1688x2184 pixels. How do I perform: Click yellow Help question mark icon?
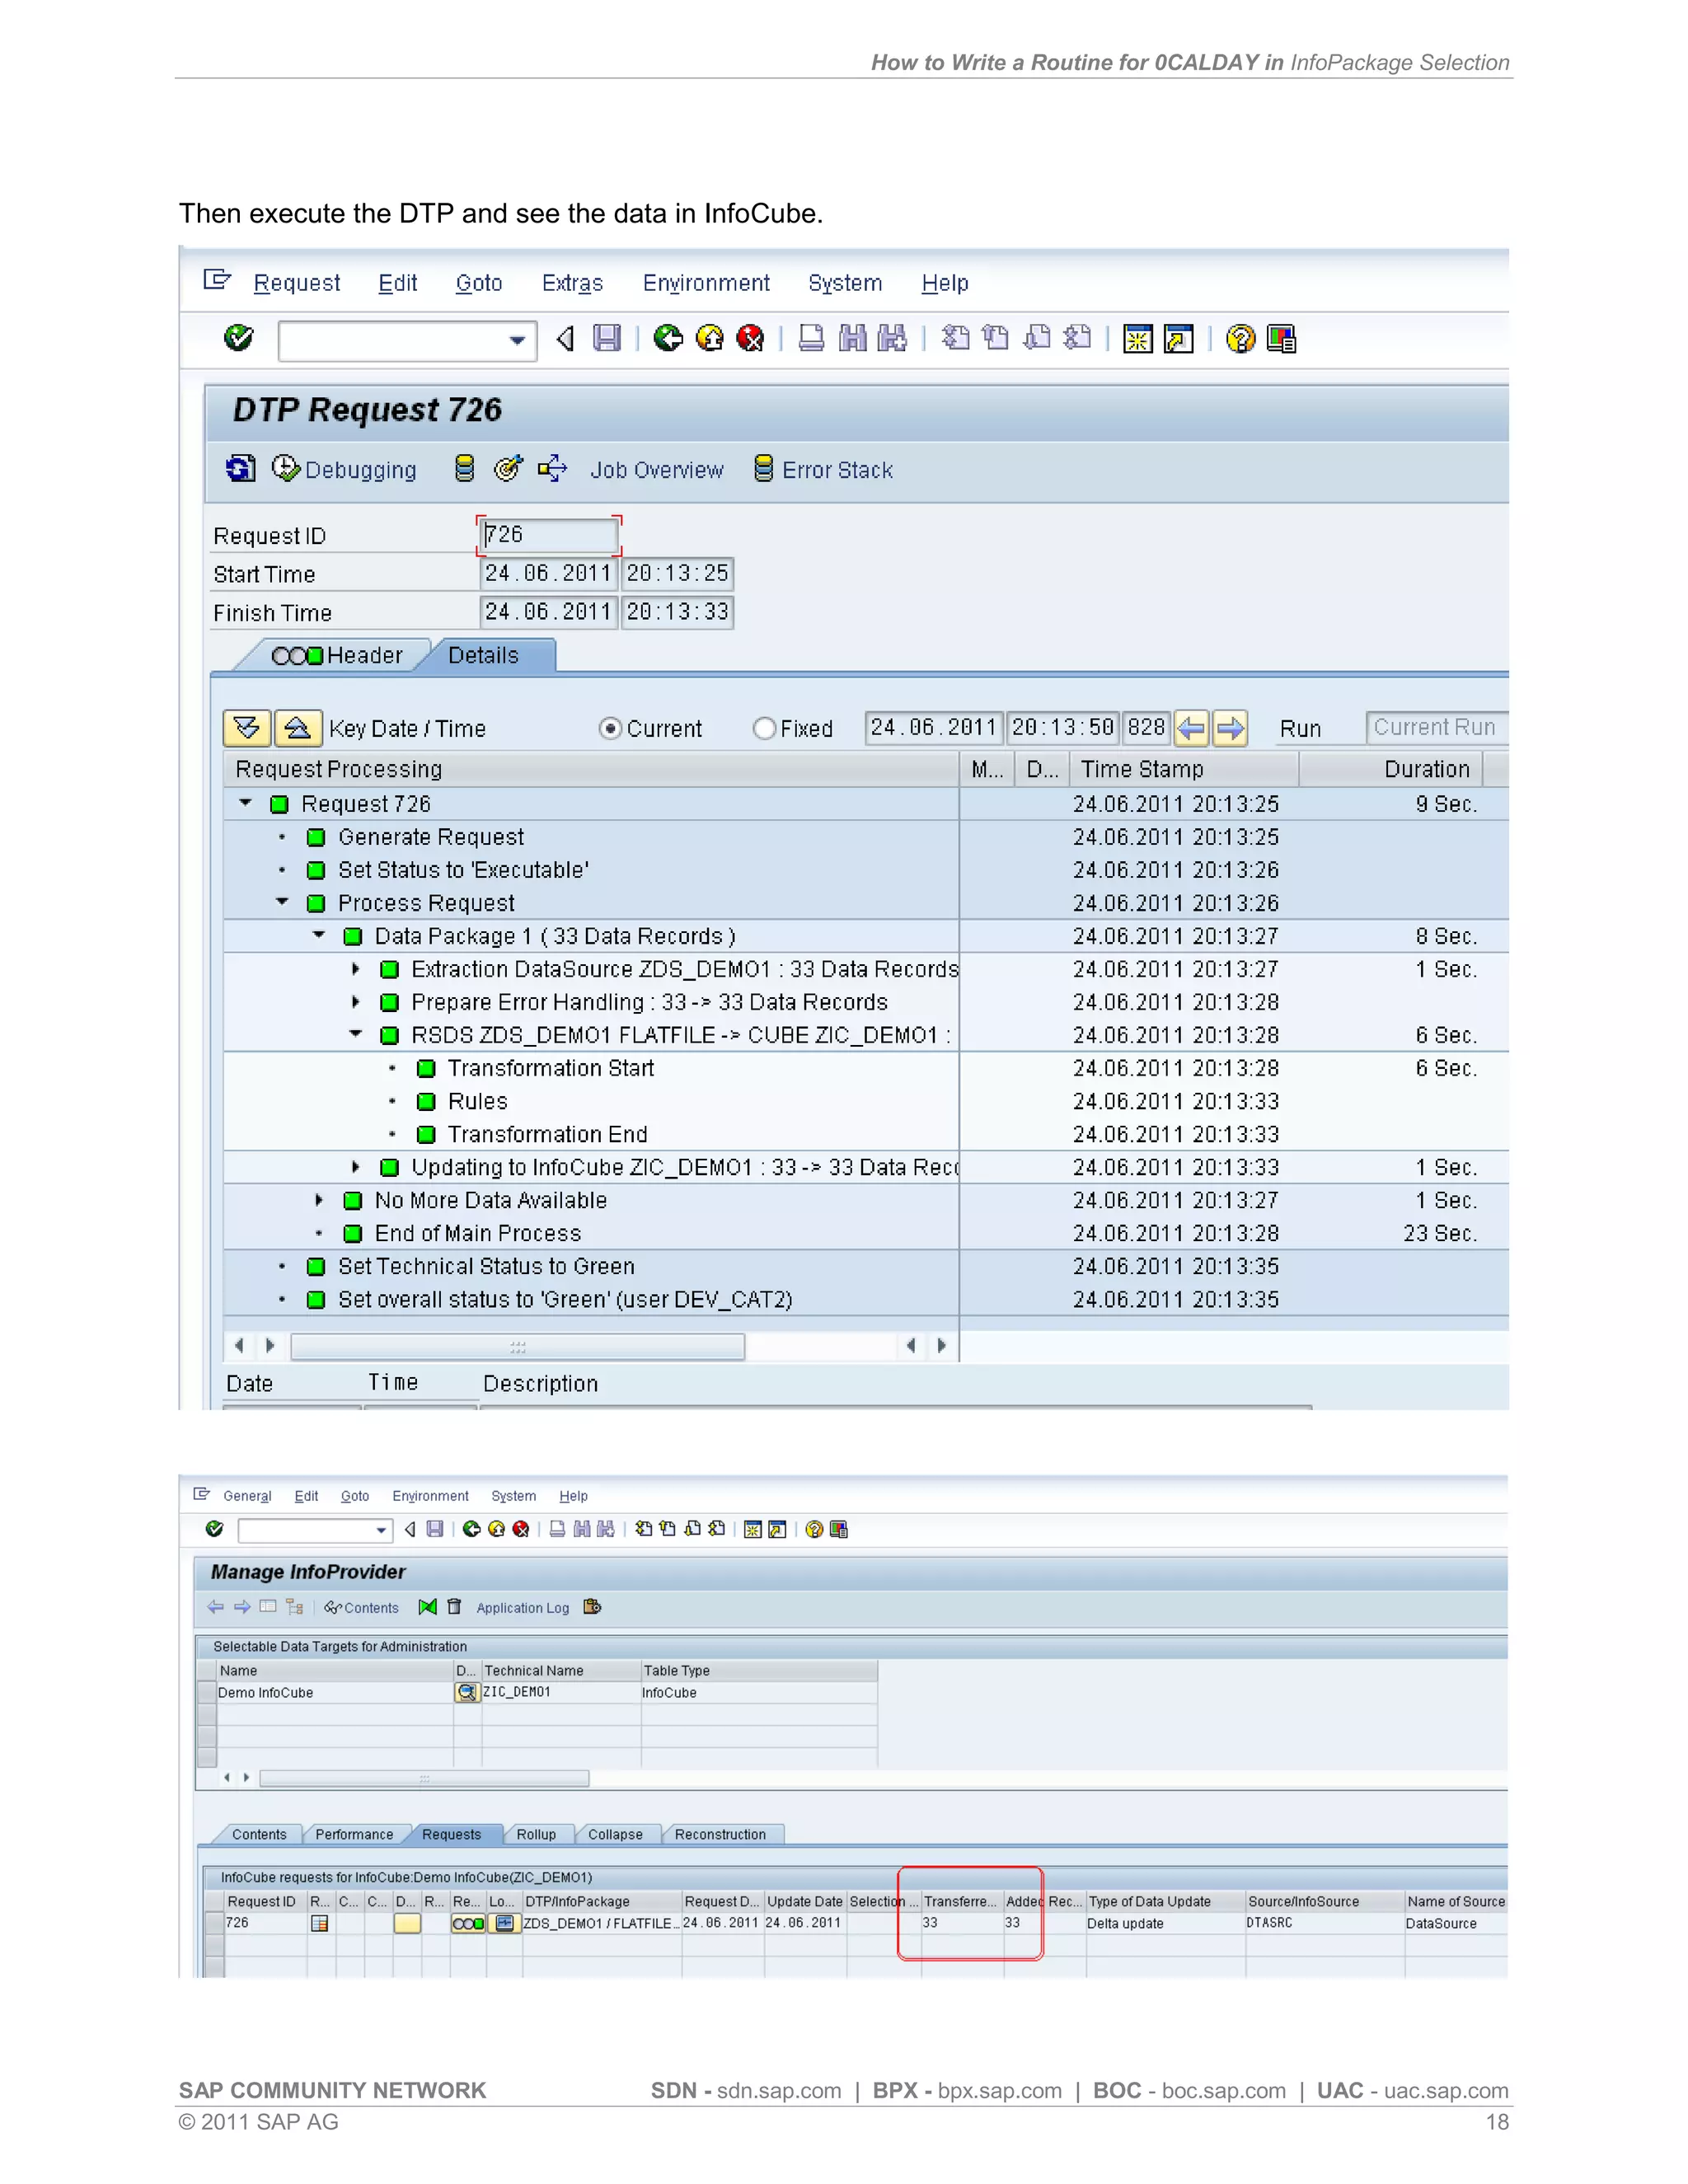[x=1240, y=339]
